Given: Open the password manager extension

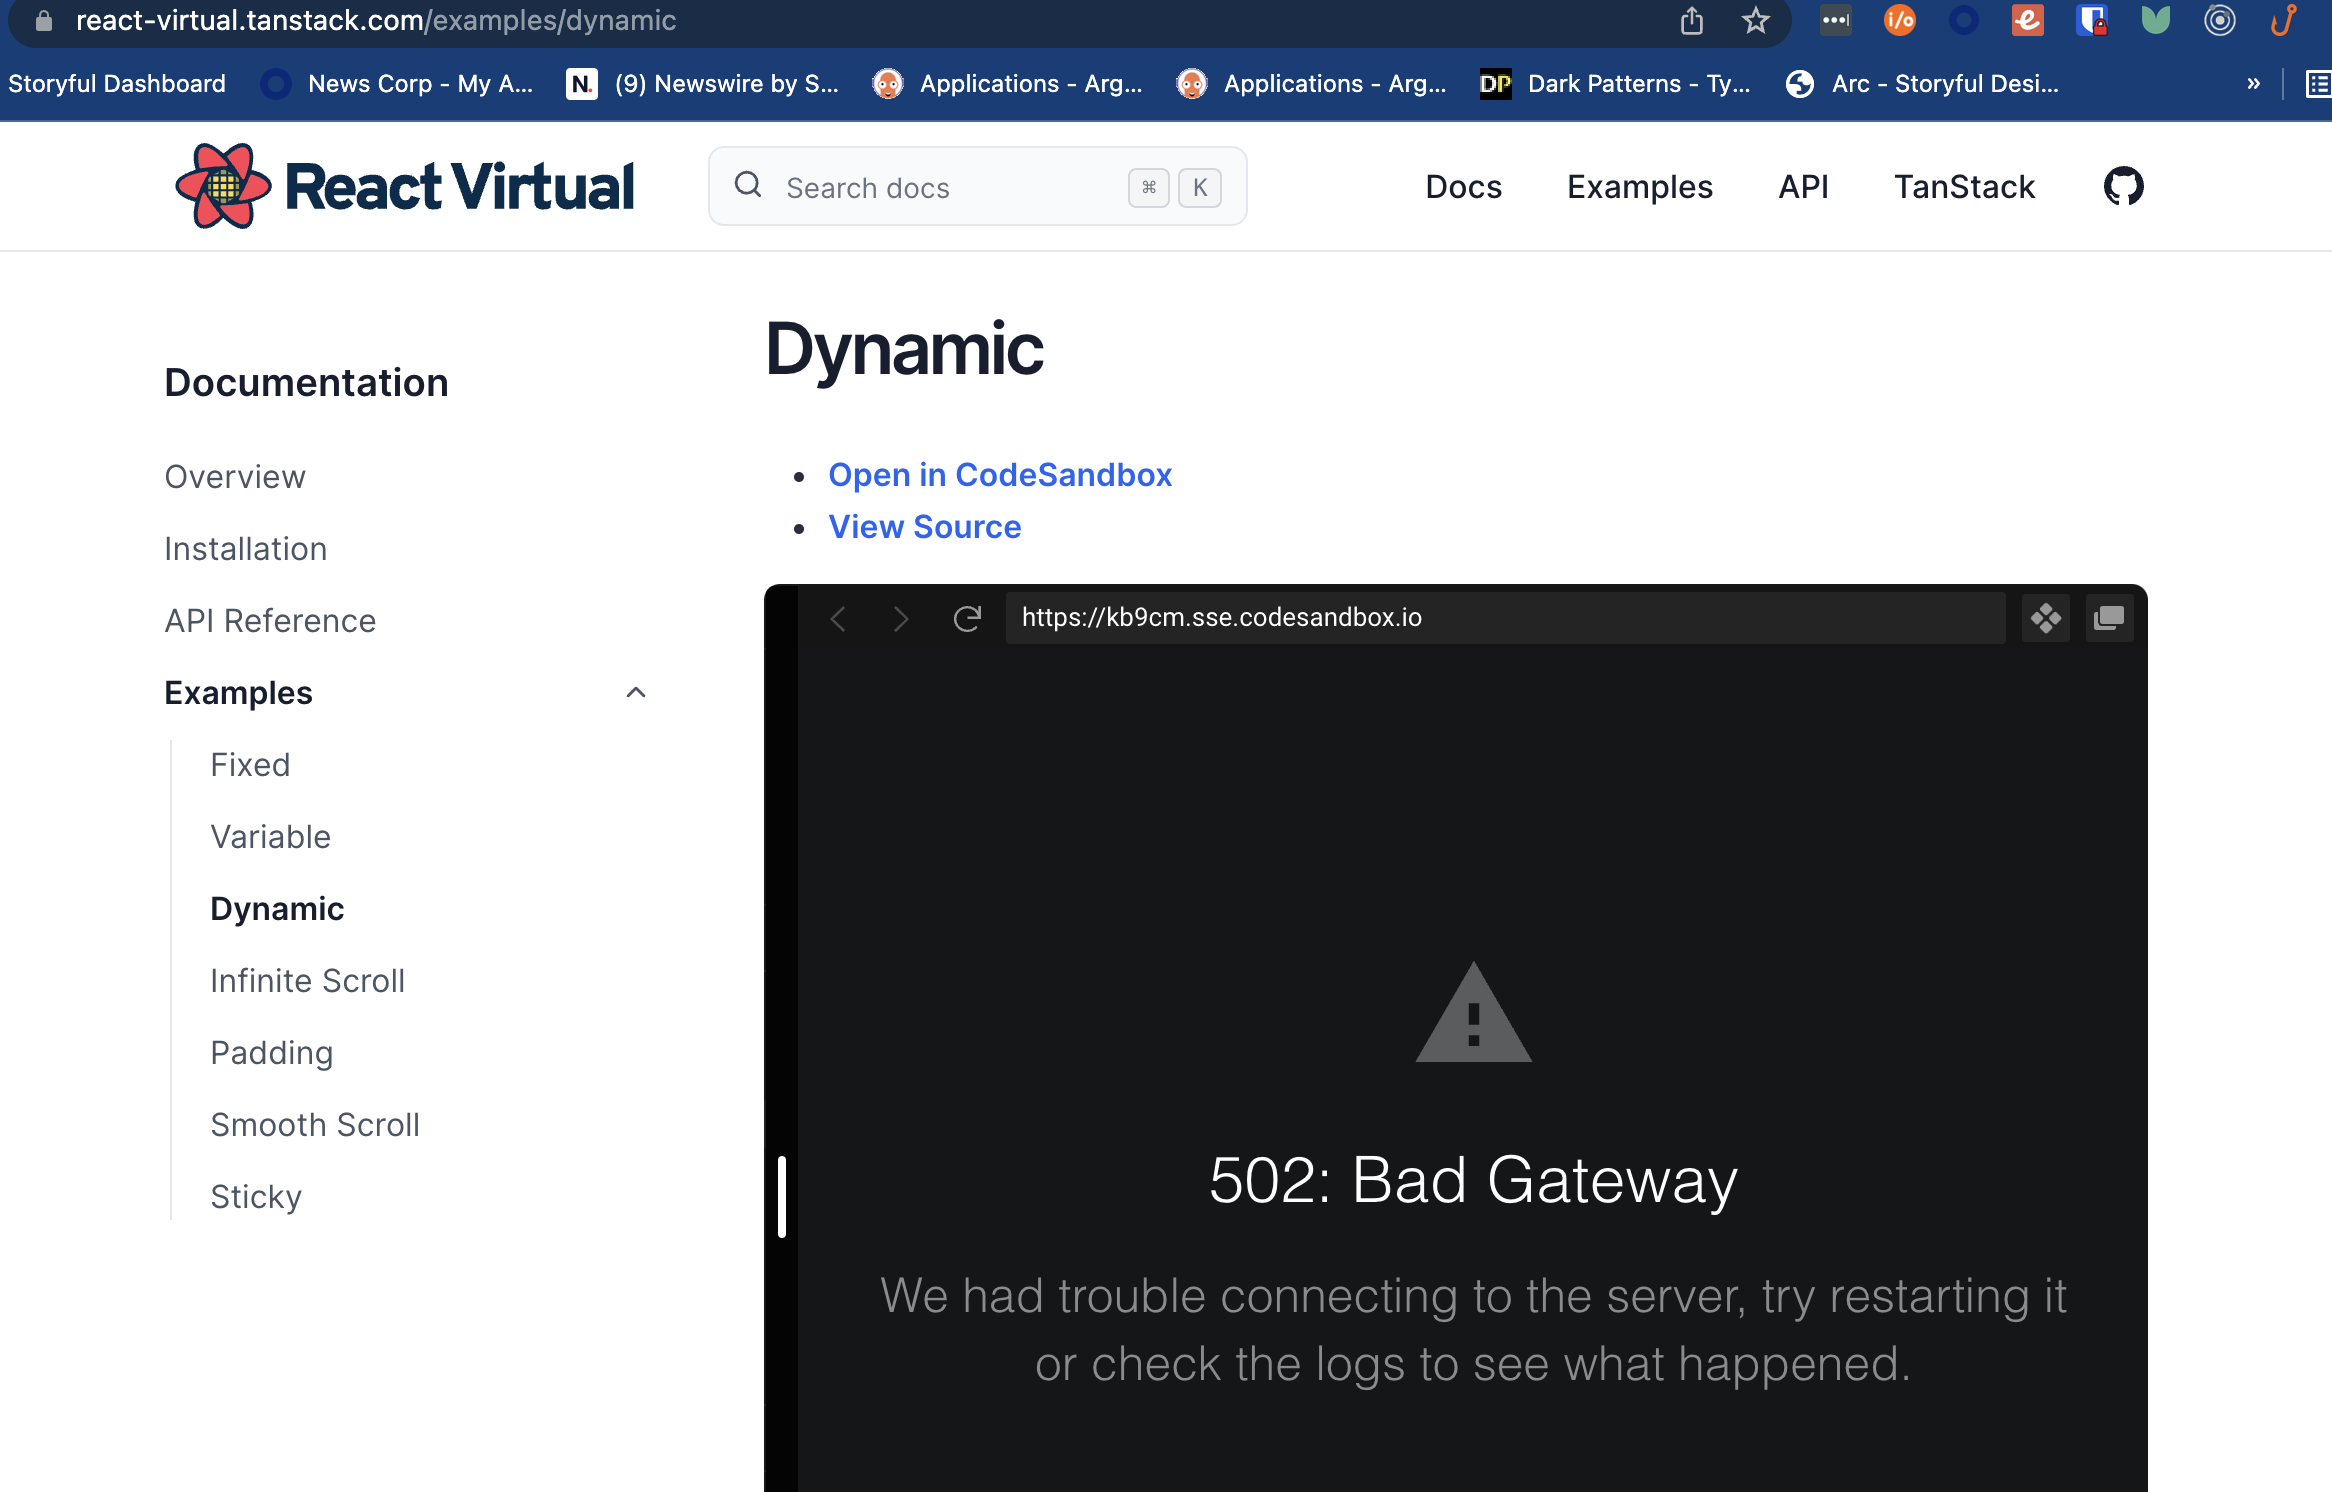Looking at the screenshot, I should coord(2094,20).
